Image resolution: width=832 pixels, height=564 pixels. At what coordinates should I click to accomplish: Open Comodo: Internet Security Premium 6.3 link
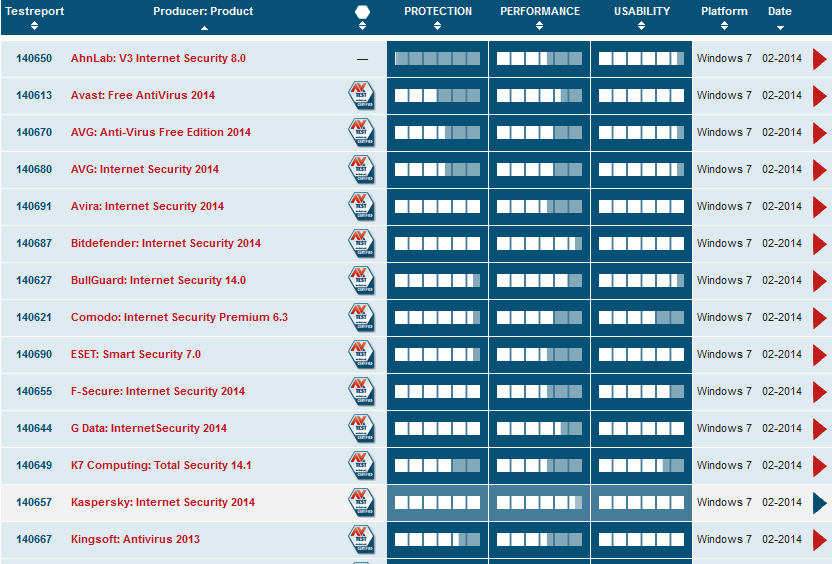pyautogui.click(x=179, y=317)
